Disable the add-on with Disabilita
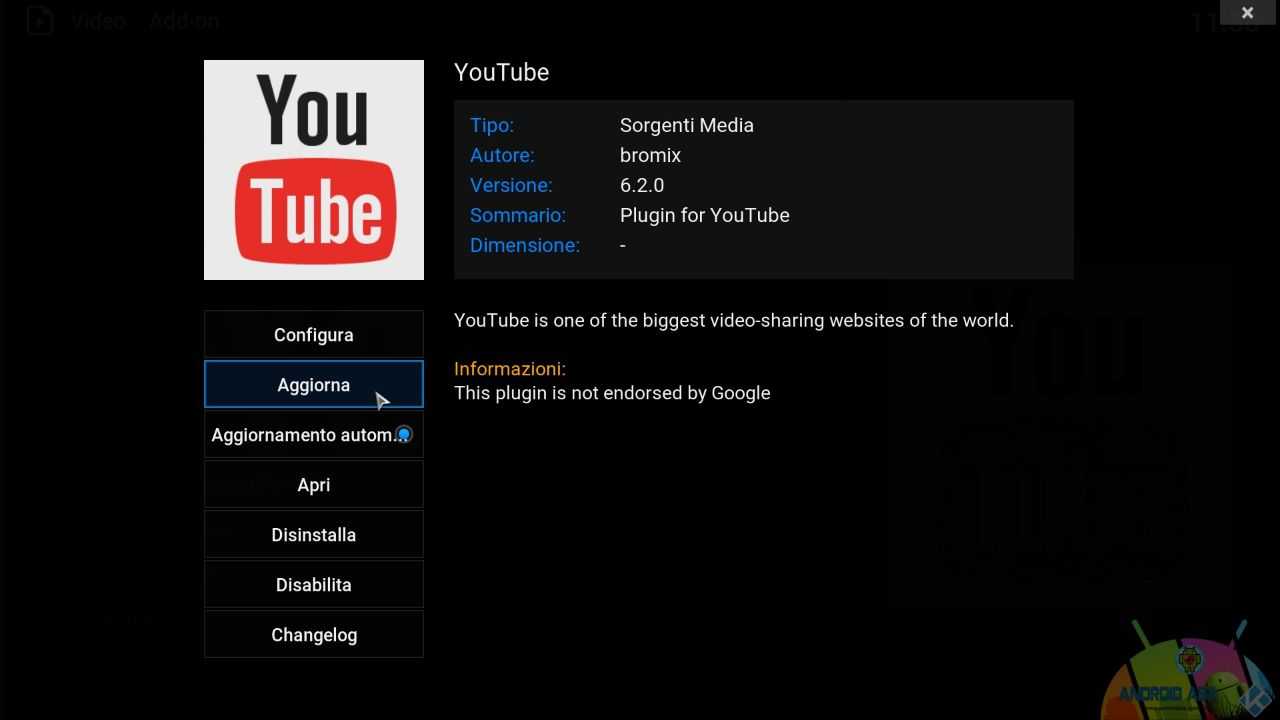Image resolution: width=1280 pixels, height=720 pixels. [x=313, y=584]
